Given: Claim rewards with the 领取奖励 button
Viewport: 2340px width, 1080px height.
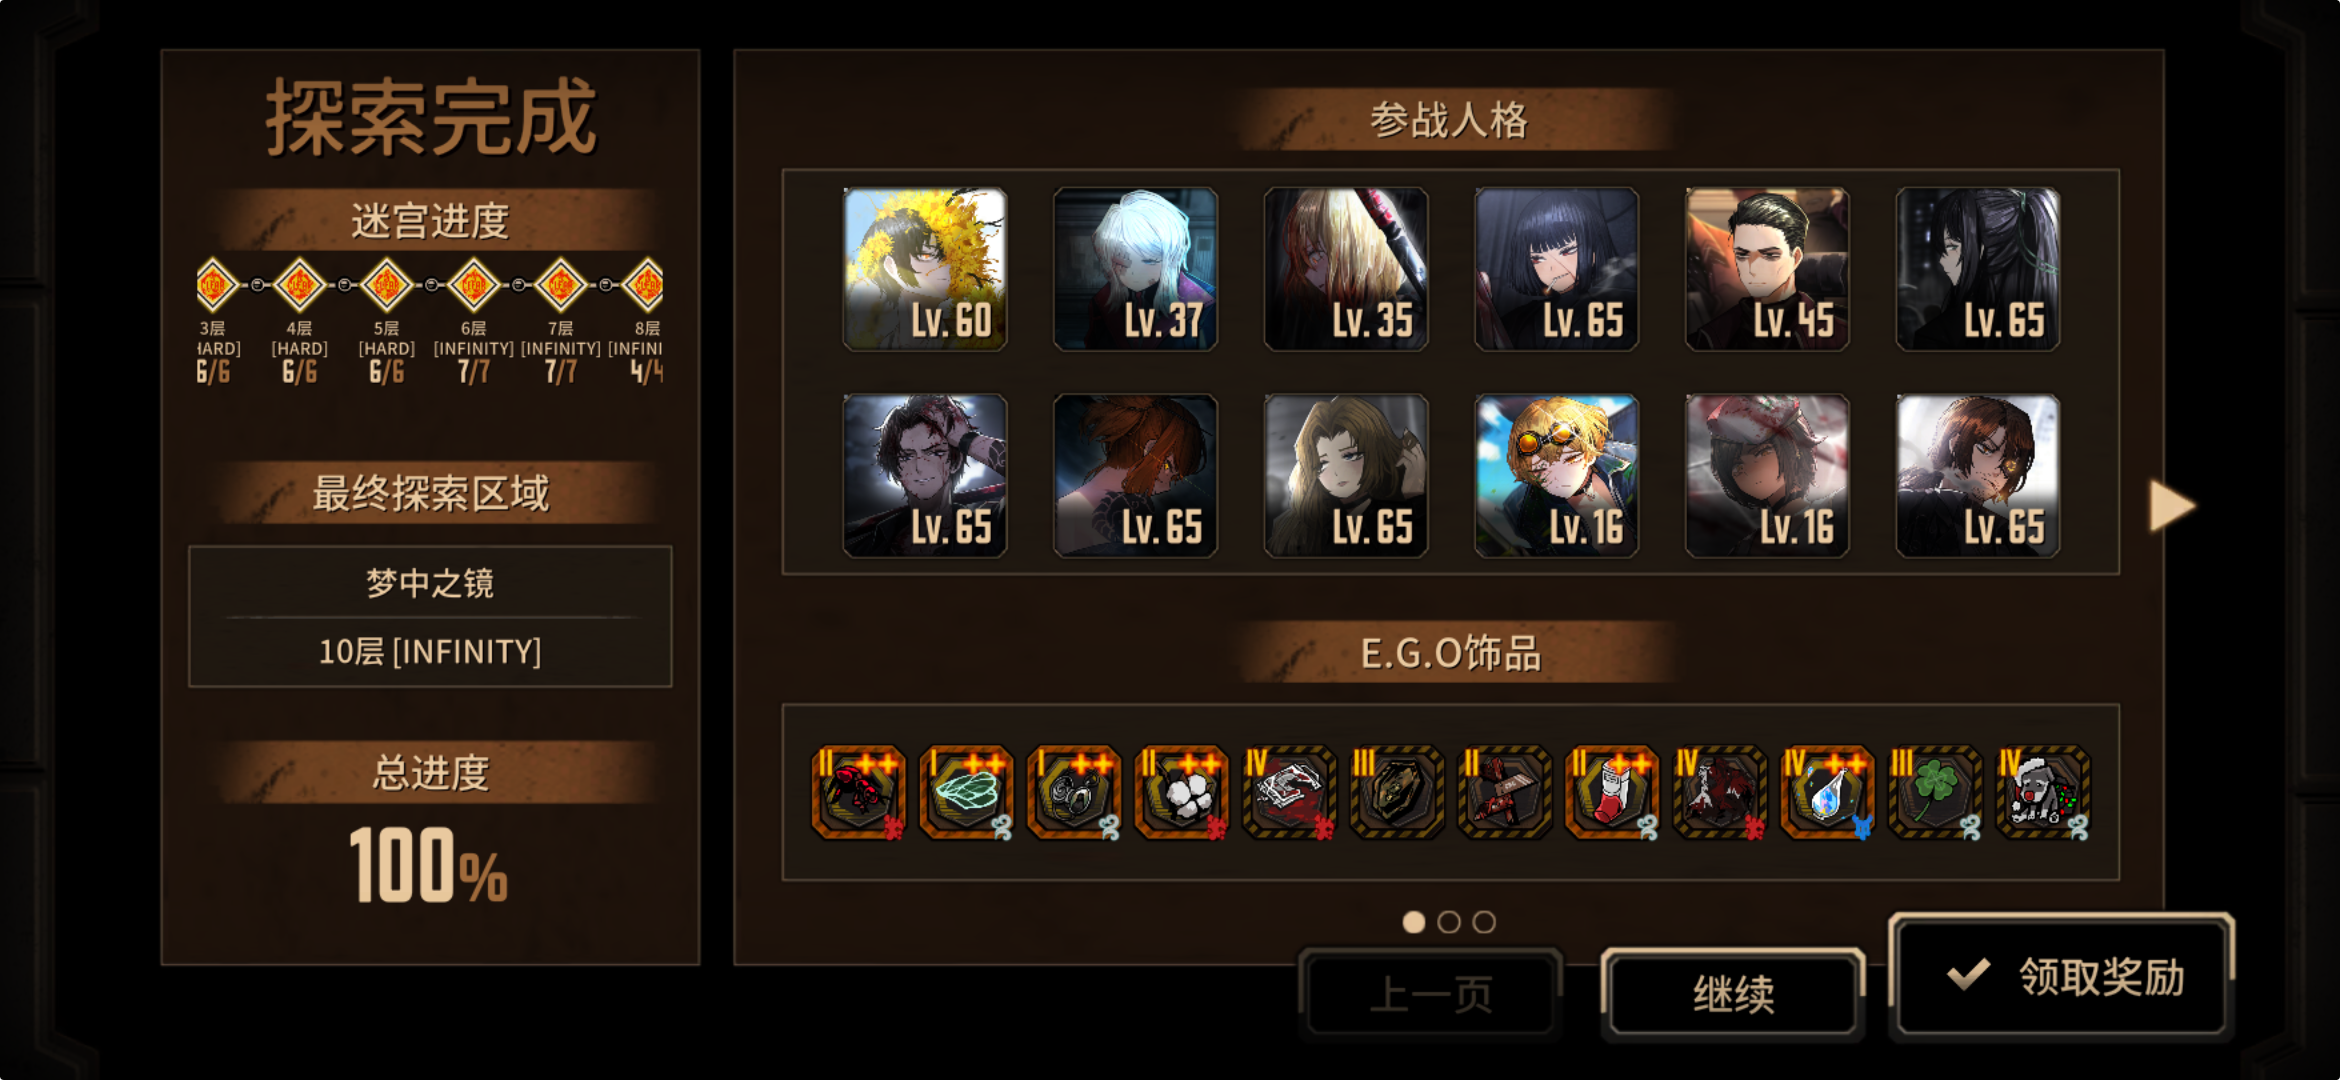Looking at the screenshot, I should (2062, 976).
